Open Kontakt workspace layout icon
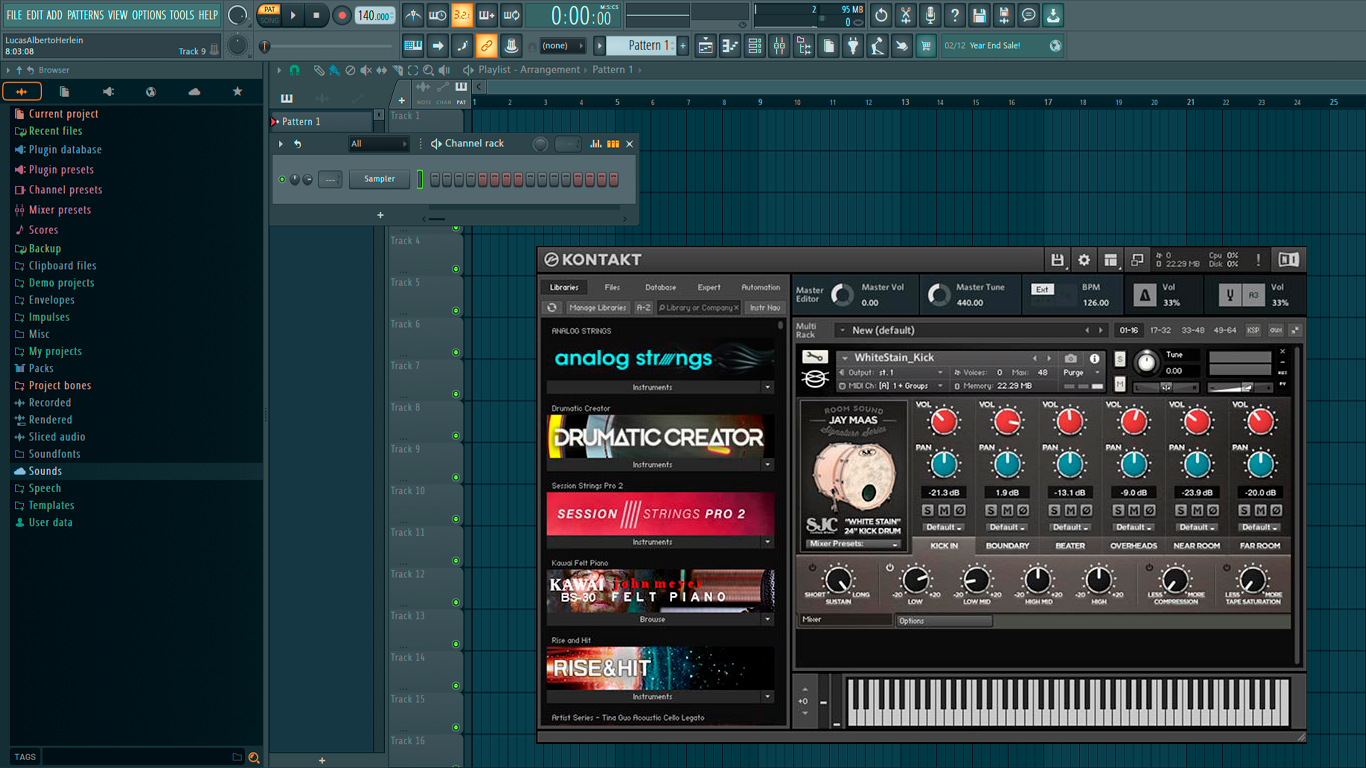1366x768 pixels. point(1110,260)
